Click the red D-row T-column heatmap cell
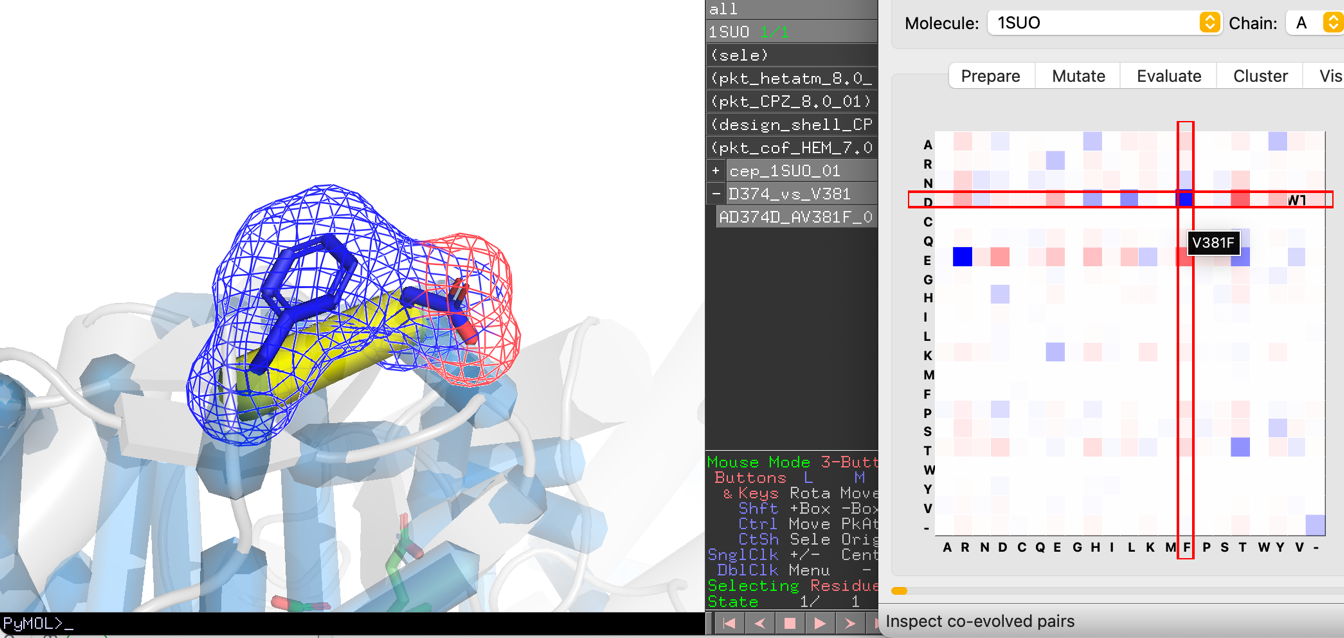Image resolution: width=1344 pixels, height=638 pixels. [x=1240, y=199]
